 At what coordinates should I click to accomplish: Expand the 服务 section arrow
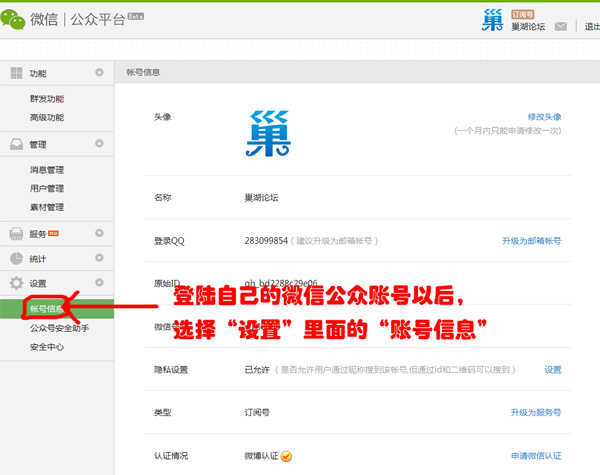click(99, 233)
